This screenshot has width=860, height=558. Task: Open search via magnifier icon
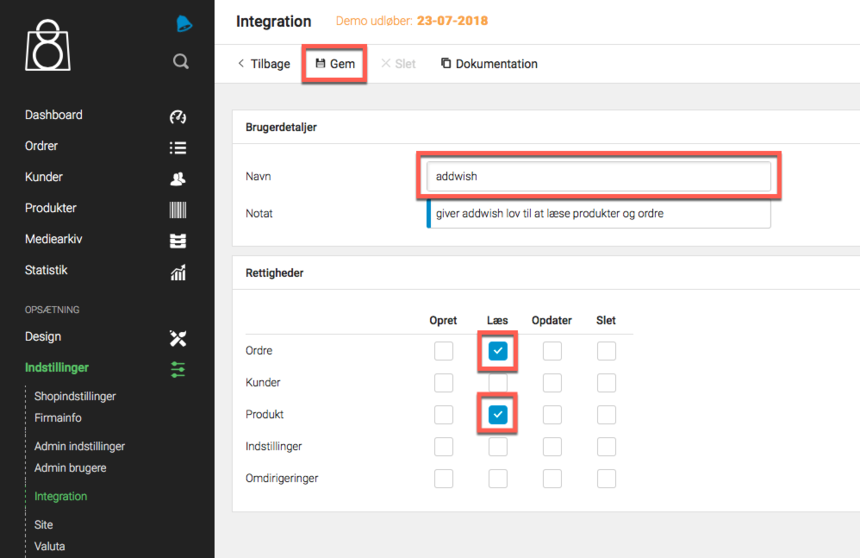[181, 62]
